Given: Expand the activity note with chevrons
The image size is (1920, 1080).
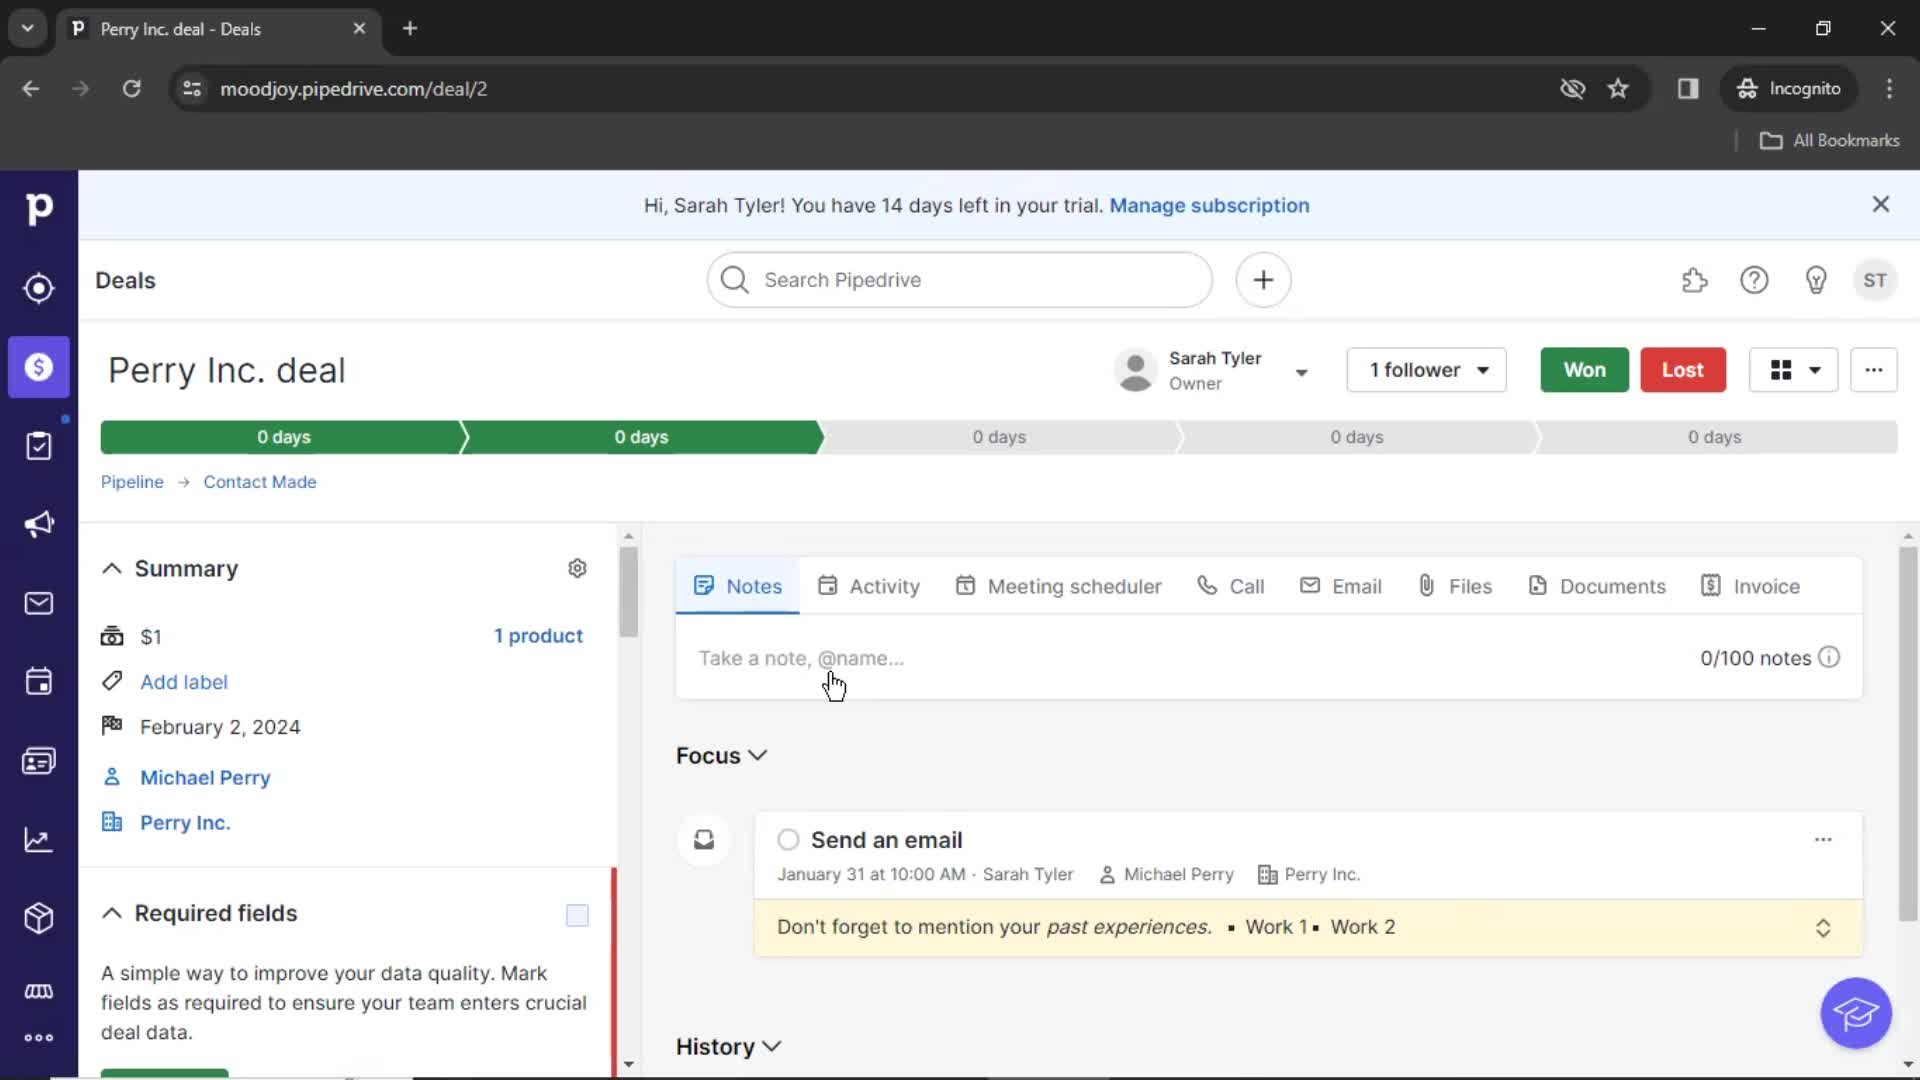Looking at the screenshot, I should click(x=1823, y=928).
